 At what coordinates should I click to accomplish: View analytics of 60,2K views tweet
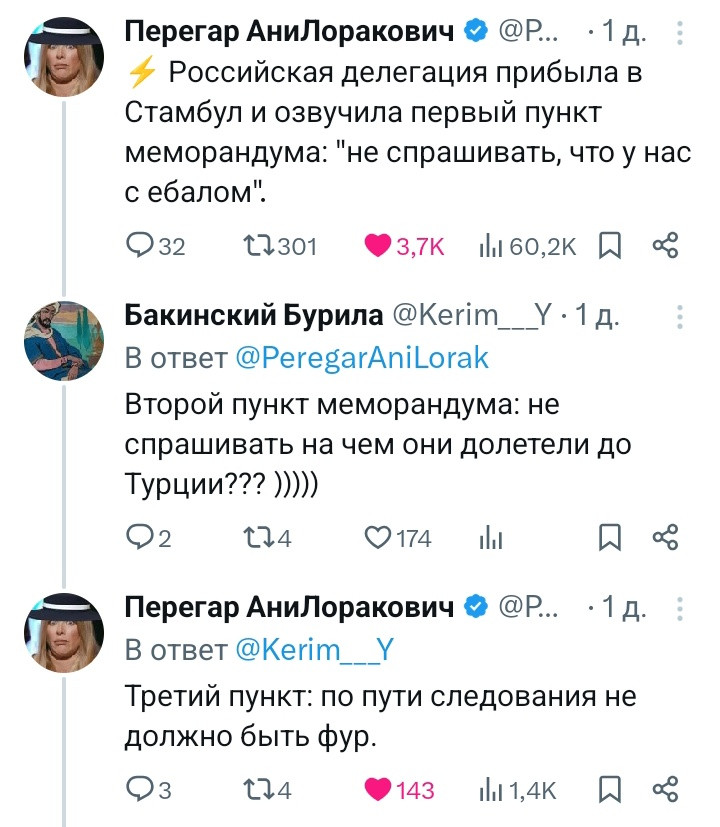[490, 246]
